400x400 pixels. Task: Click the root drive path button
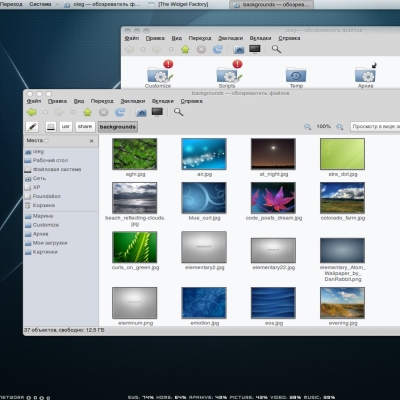point(51,127)
